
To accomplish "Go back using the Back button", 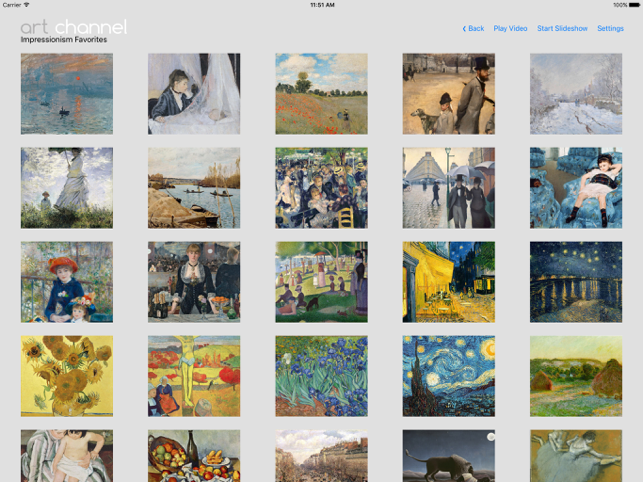I will click(x=473, y=28).
